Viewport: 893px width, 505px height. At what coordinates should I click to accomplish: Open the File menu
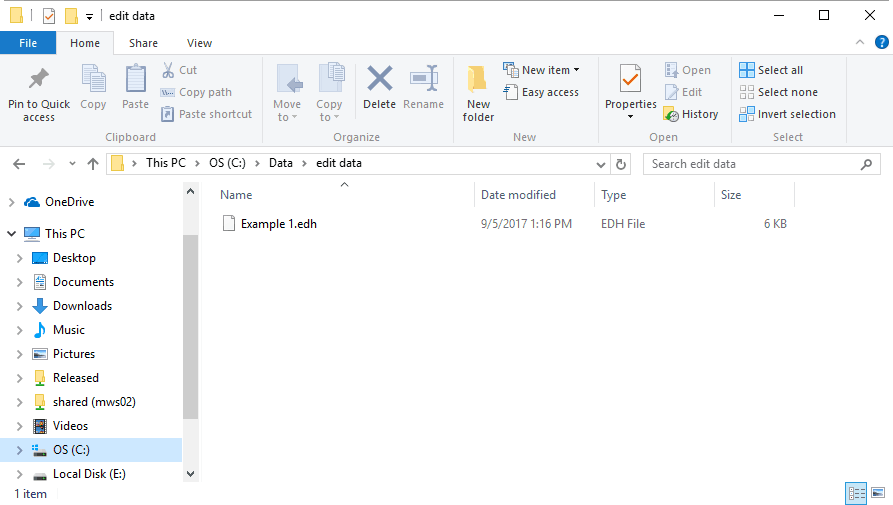(28, 43)
